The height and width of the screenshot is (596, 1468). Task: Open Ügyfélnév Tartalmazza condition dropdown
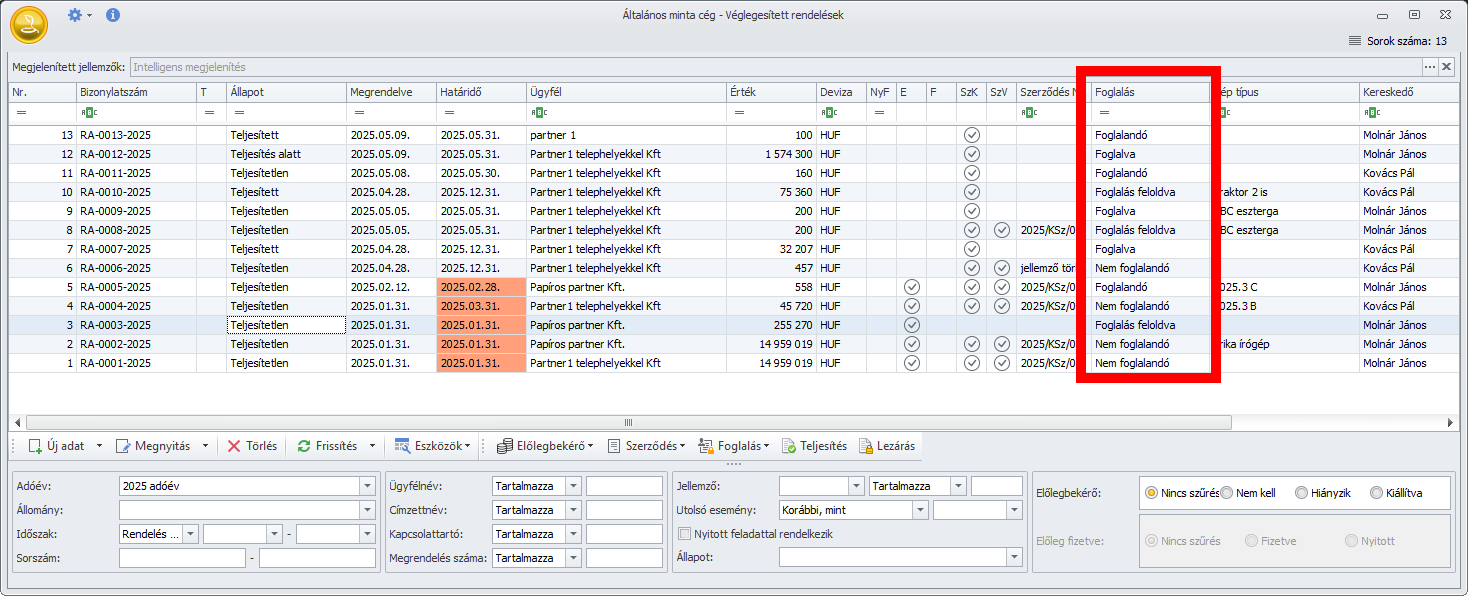[573, 486]
